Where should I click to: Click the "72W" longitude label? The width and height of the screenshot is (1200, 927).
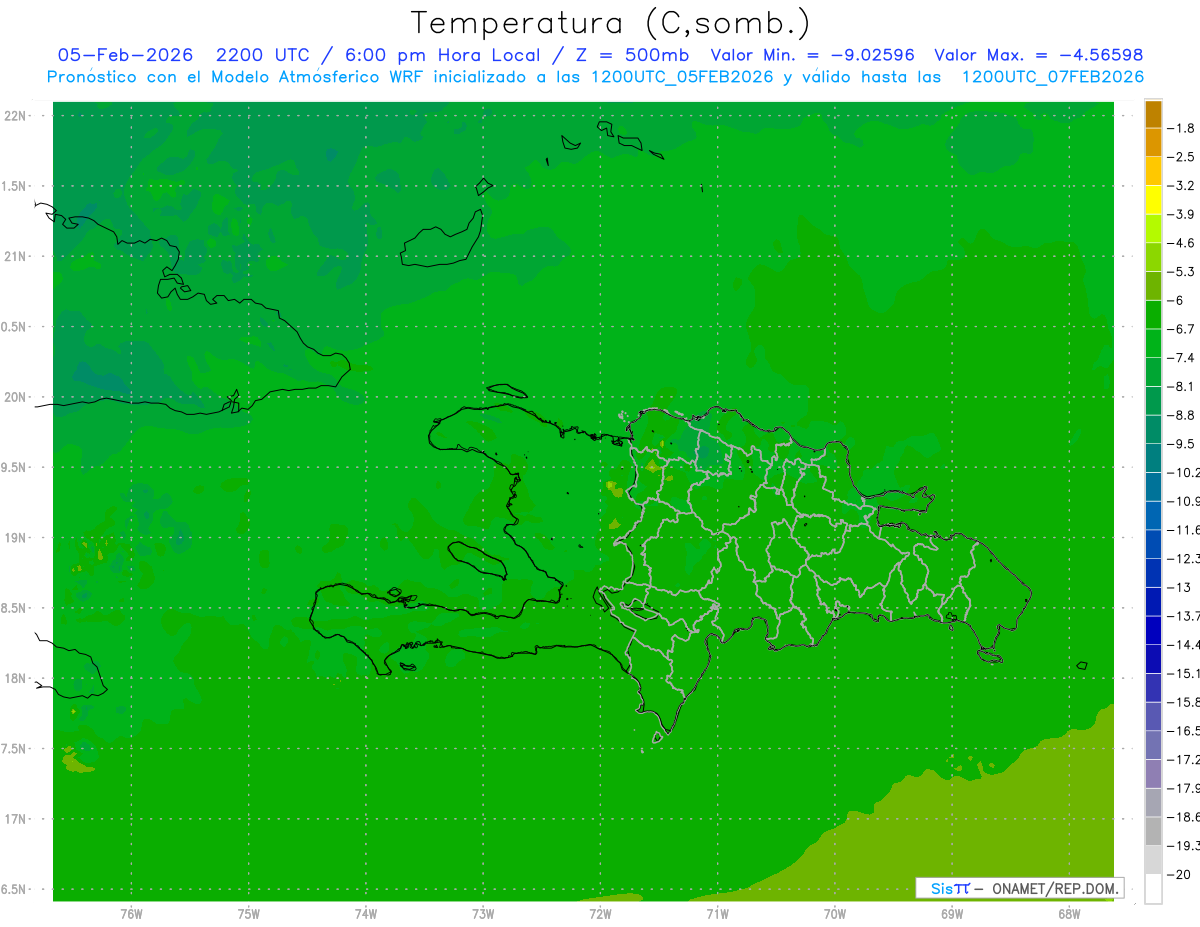[x=600, y=914]
